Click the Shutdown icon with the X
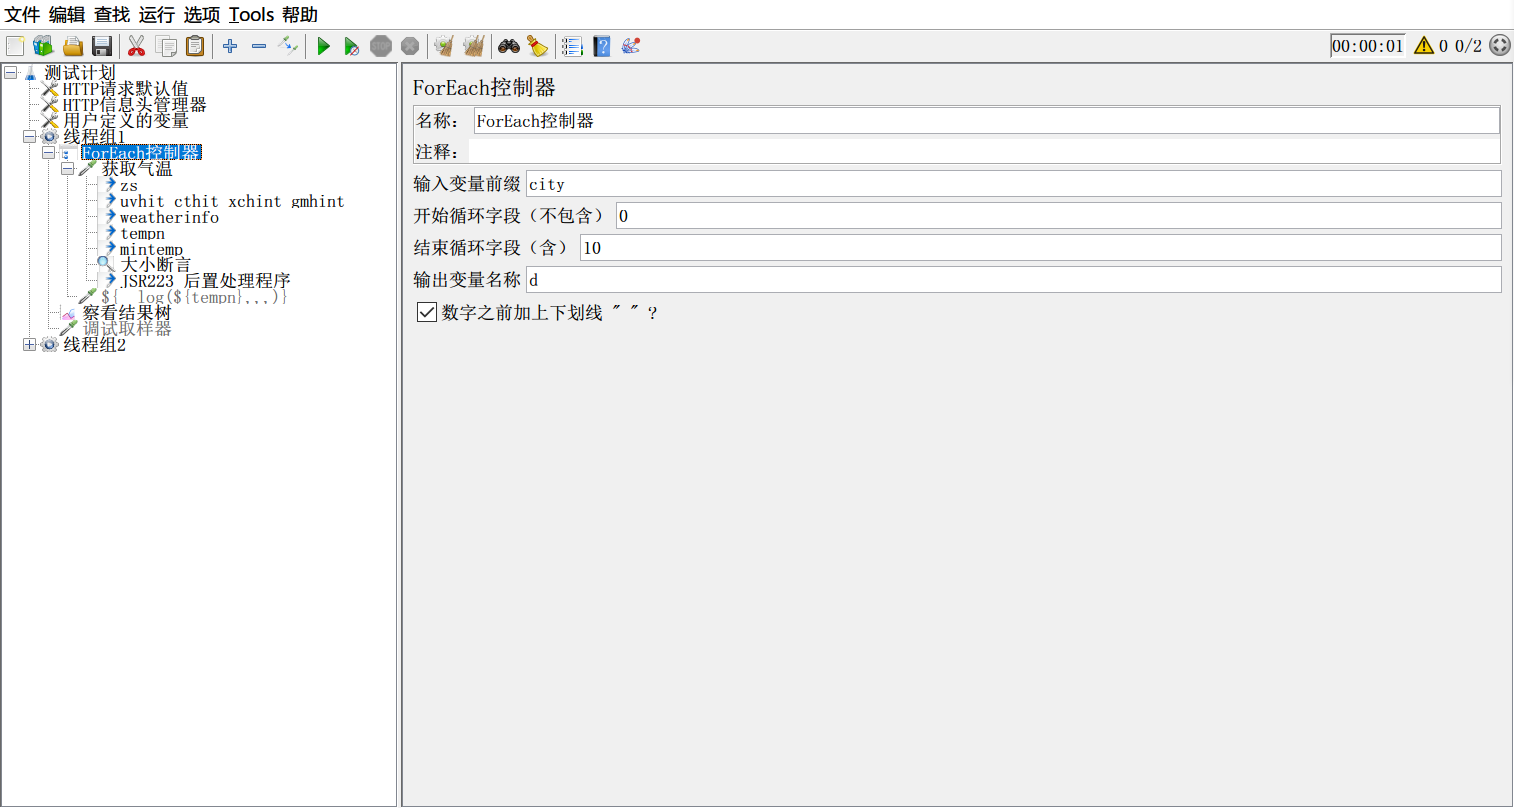1514x808 pixels. click(410, 46)
